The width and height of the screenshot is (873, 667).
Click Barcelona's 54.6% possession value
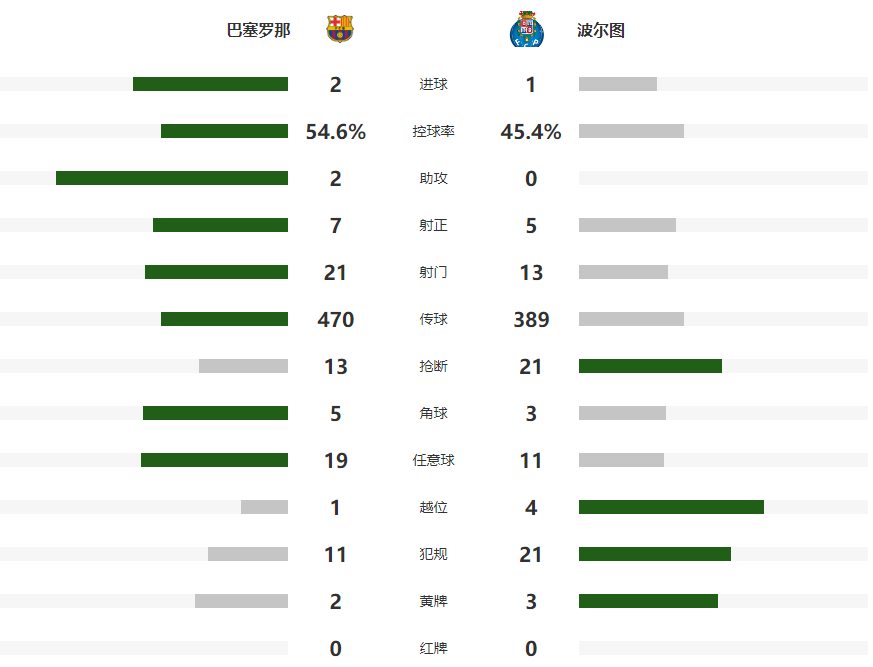tap(336, 131)
